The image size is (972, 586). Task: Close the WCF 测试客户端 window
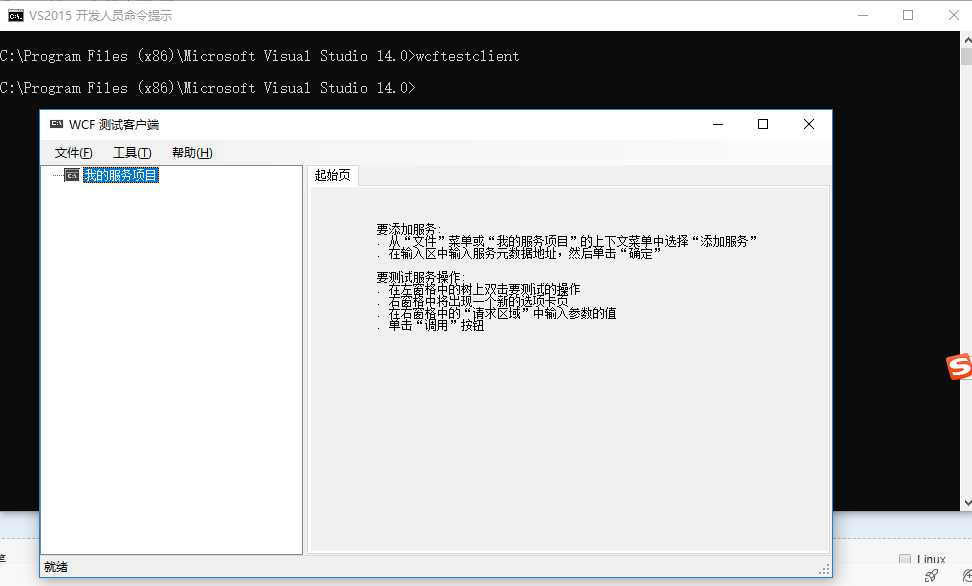(x=808, y=124)
